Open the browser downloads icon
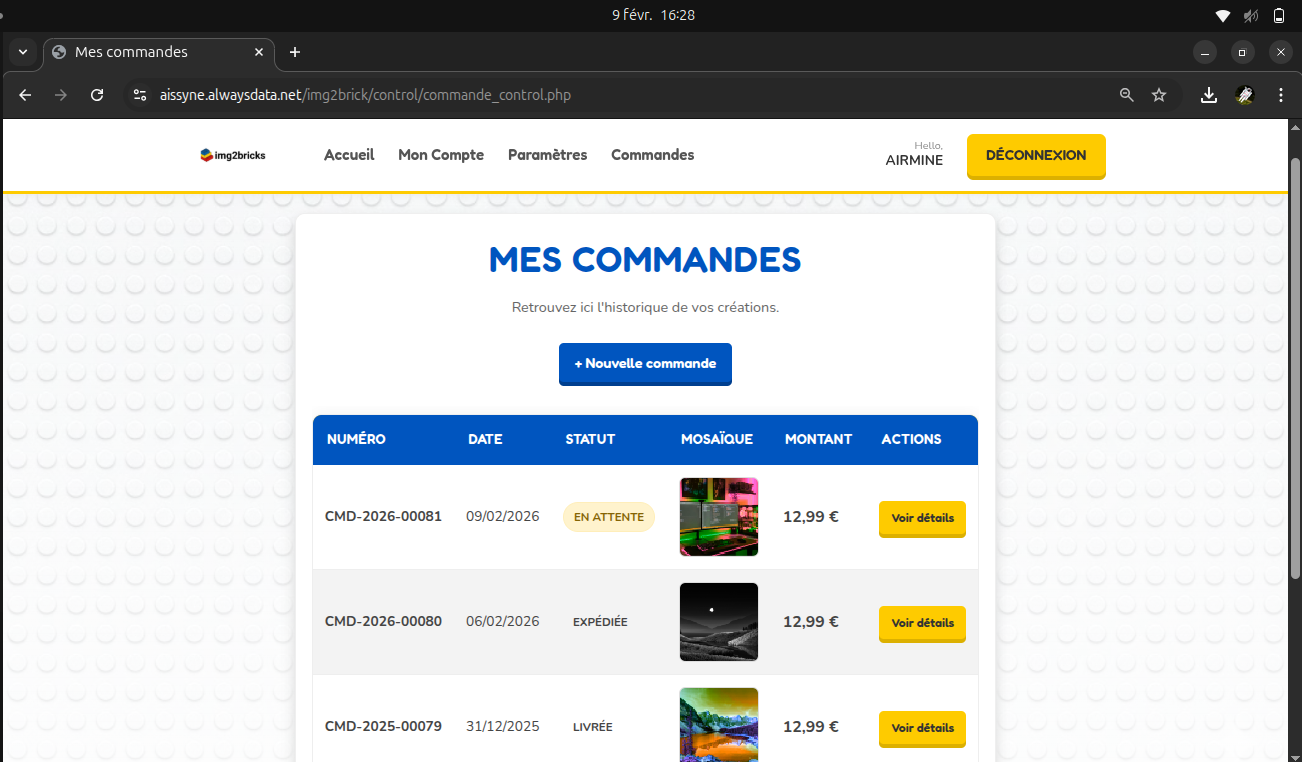Screen dimensions: 1302x762 coord(1208,94)
